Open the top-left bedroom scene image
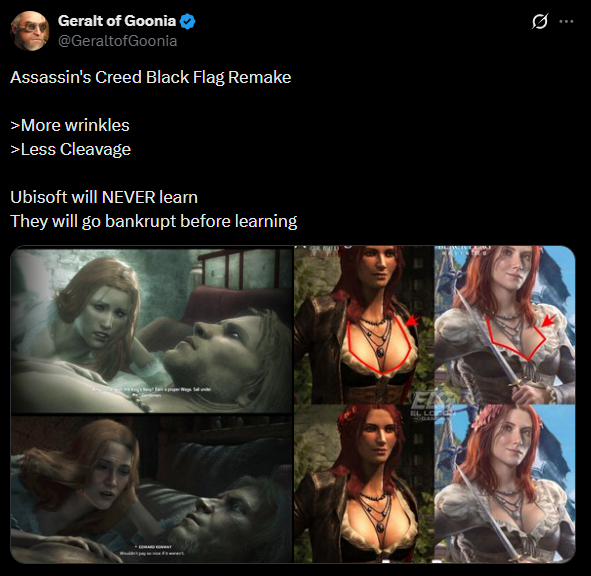Viewport: 591px width, 576px height. click(152, 329)
